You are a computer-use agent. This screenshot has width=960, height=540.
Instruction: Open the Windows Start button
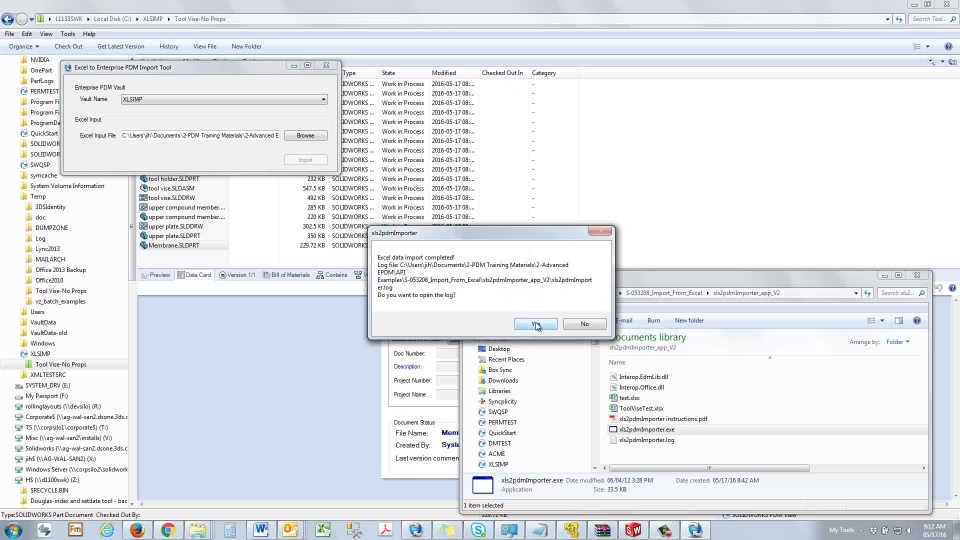[x=13, y=530]
